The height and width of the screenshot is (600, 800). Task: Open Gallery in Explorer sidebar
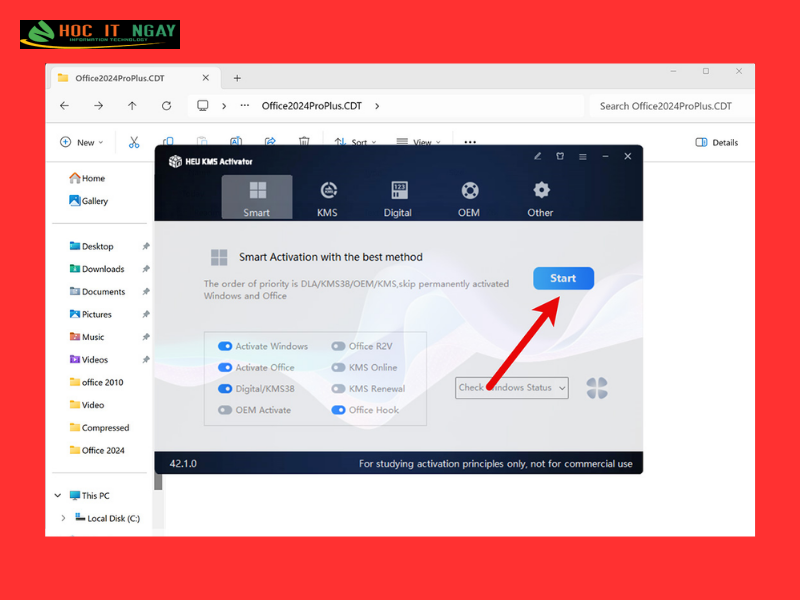tap(89, 201)
